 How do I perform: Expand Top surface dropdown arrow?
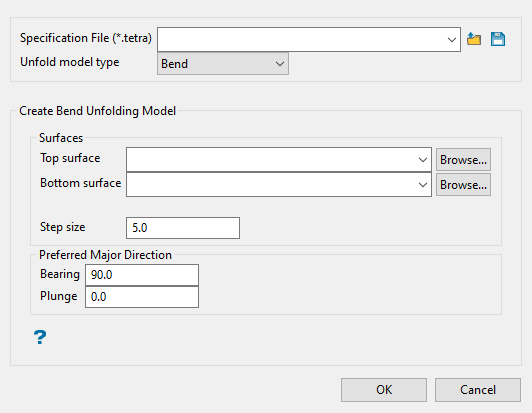point(423,159)
